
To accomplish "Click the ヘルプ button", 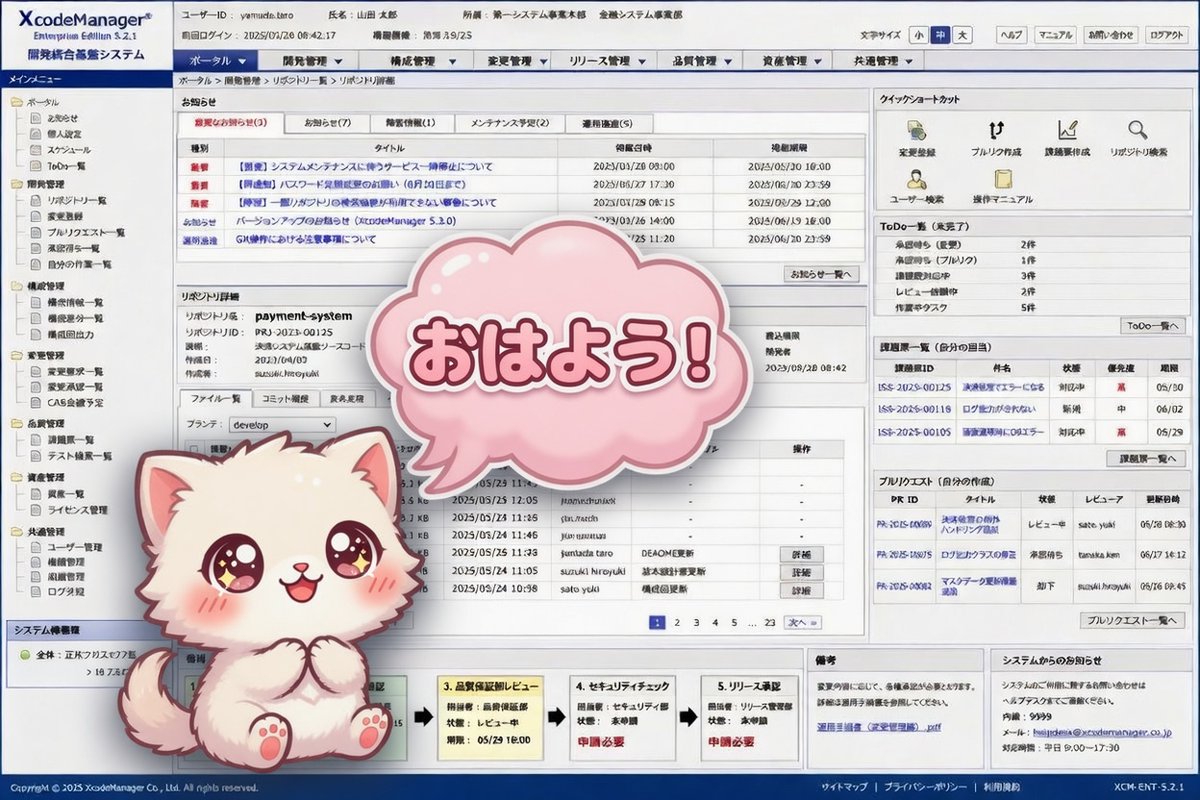I will pyautogui.click(x=1011, y=34).
